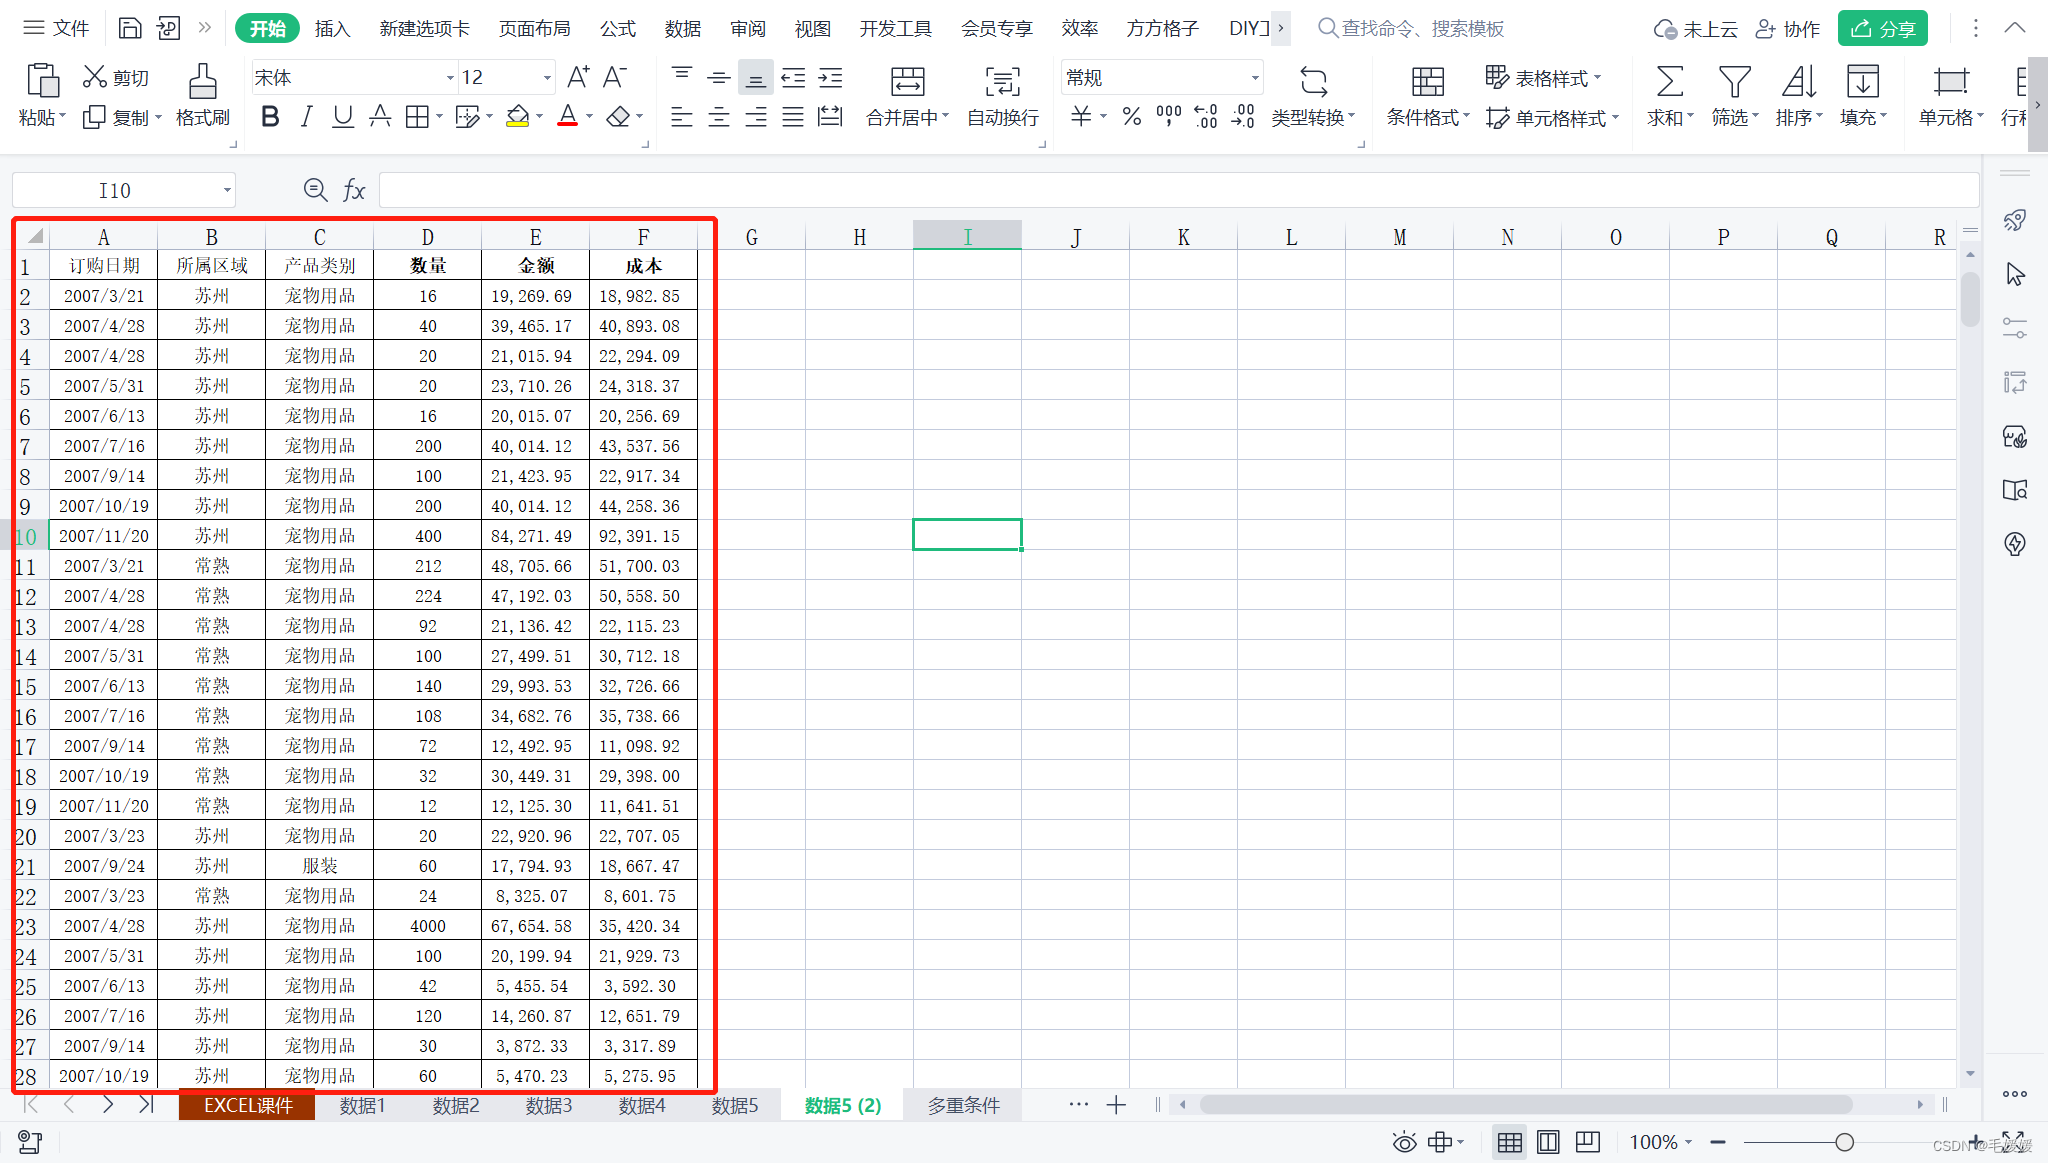
Task: Increase font size with A+ icon
Action: (x=578, y=77)
